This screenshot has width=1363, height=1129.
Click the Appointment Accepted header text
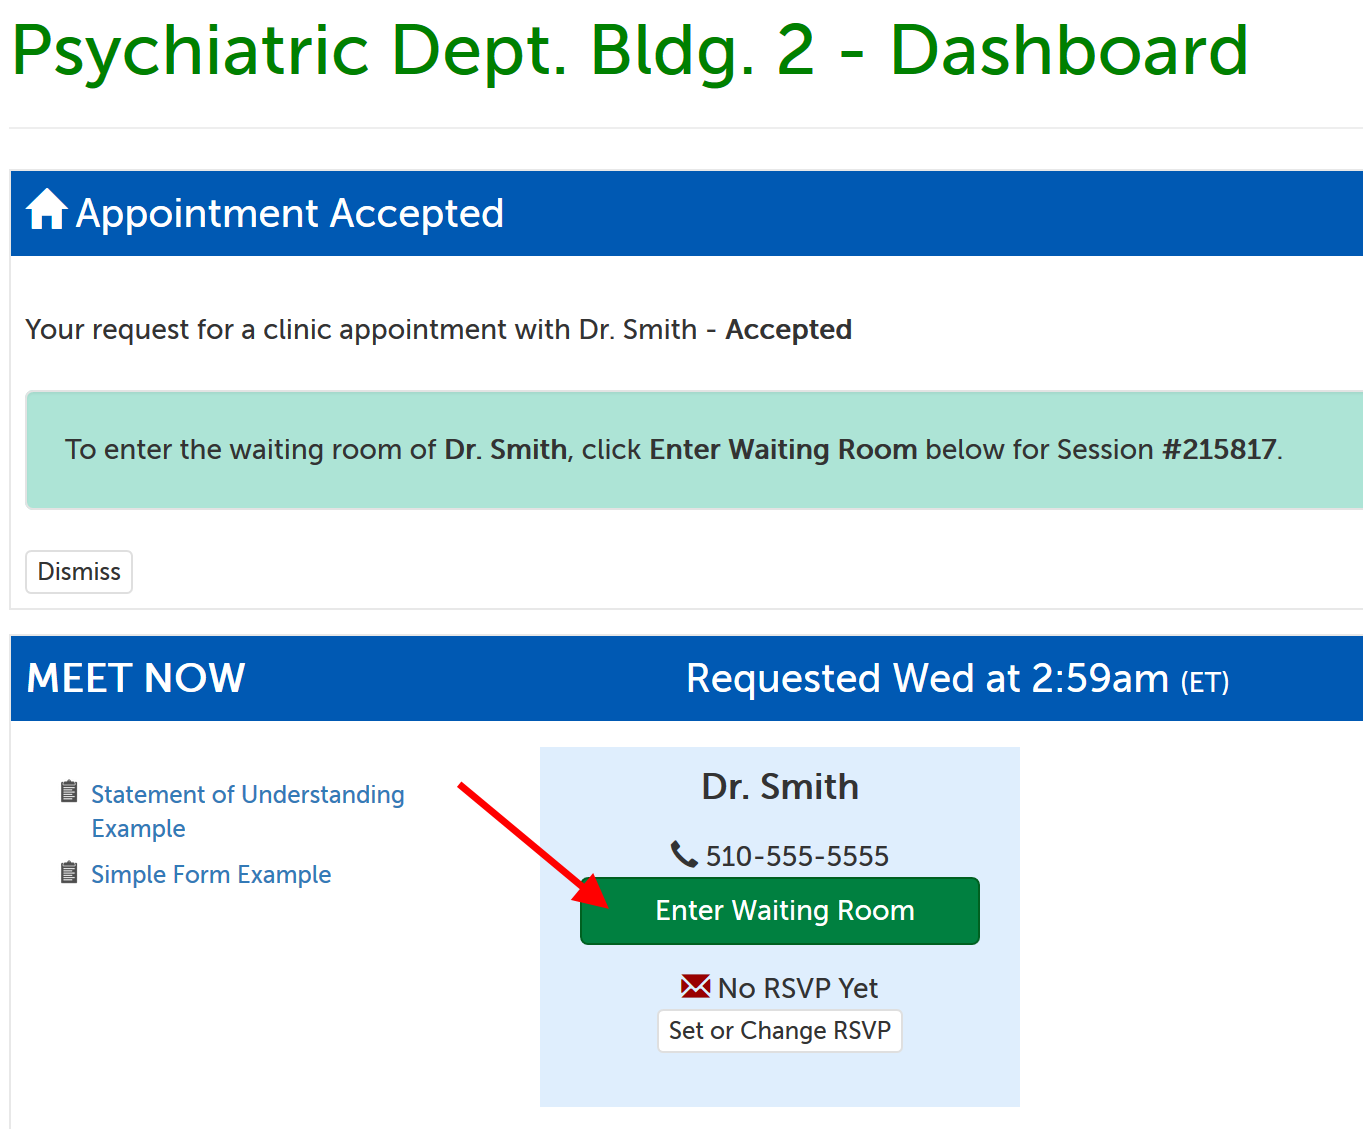point(290,213)
